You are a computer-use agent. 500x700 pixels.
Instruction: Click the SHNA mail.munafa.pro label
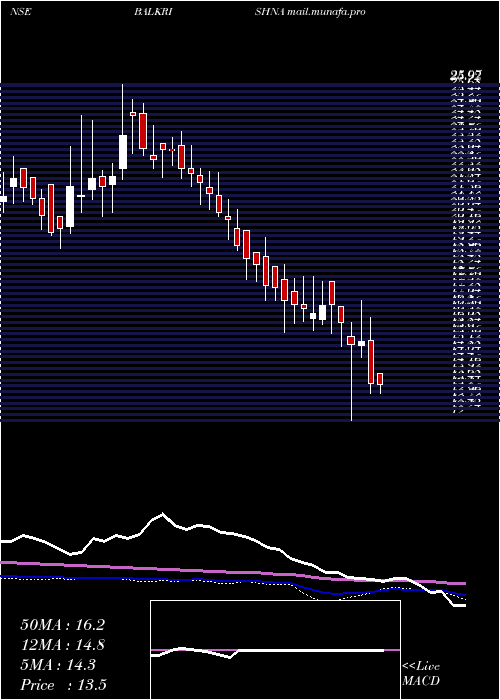pyautogui.click(x=310, y=12)
